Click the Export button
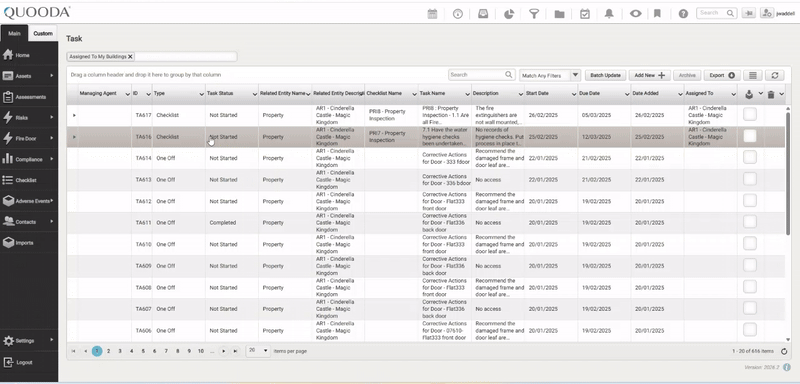 point(722,75)
